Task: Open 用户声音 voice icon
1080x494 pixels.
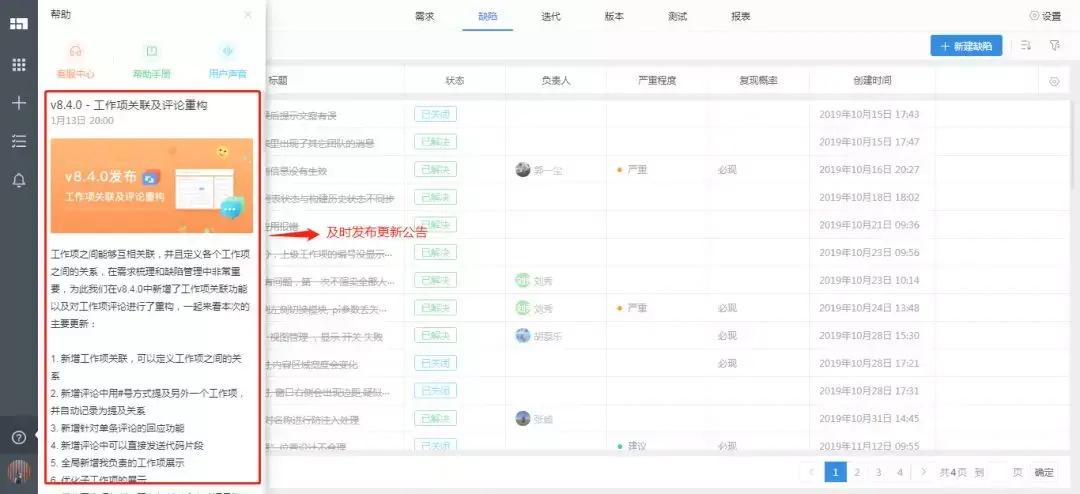Action: tap(227, 51)
